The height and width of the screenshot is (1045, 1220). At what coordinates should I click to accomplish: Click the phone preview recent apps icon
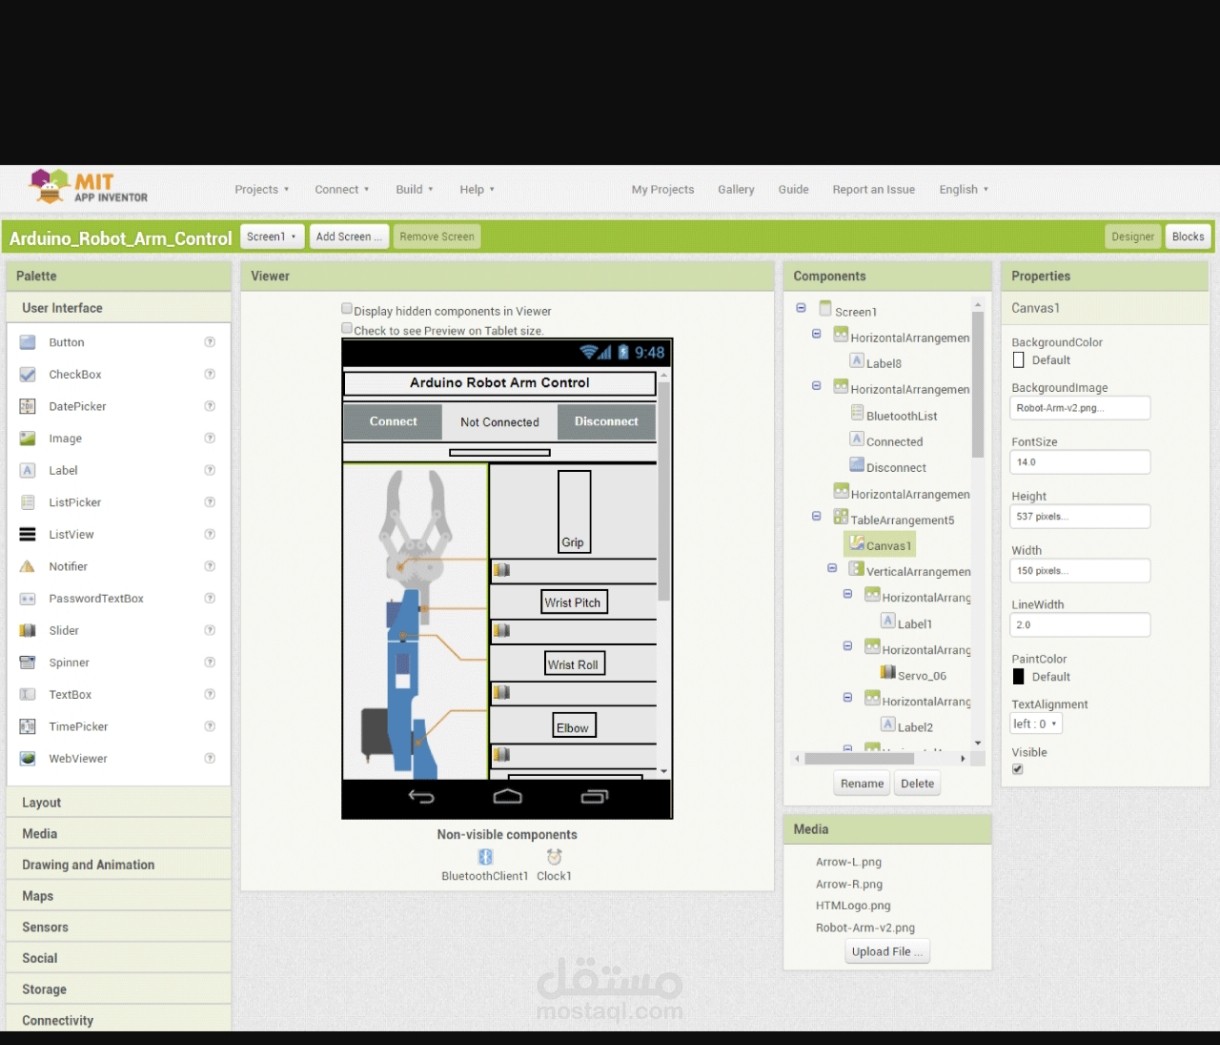(594, 797)
